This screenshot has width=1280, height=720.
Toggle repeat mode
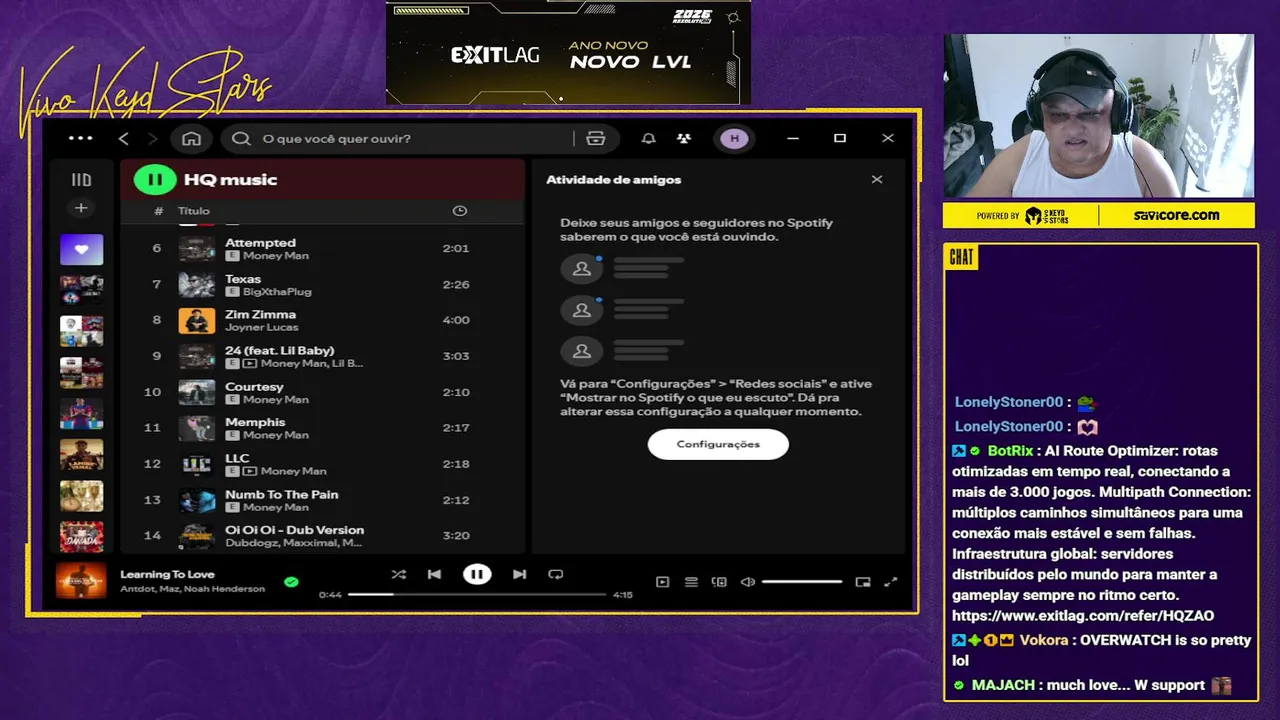(x=556, y=574)
